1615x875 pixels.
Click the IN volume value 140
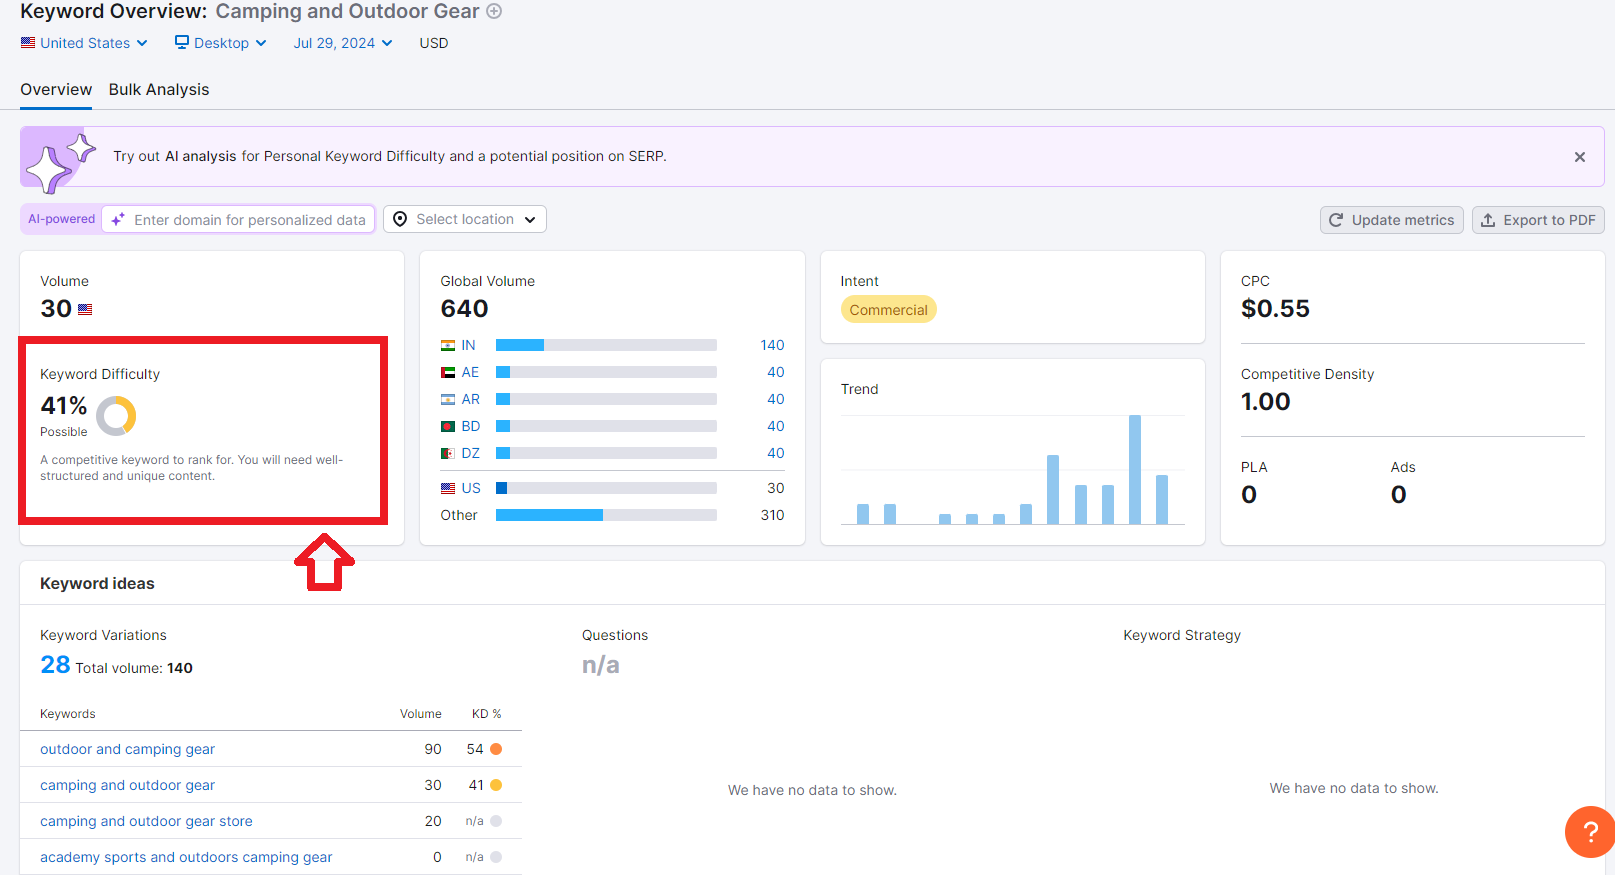point(772,345)
